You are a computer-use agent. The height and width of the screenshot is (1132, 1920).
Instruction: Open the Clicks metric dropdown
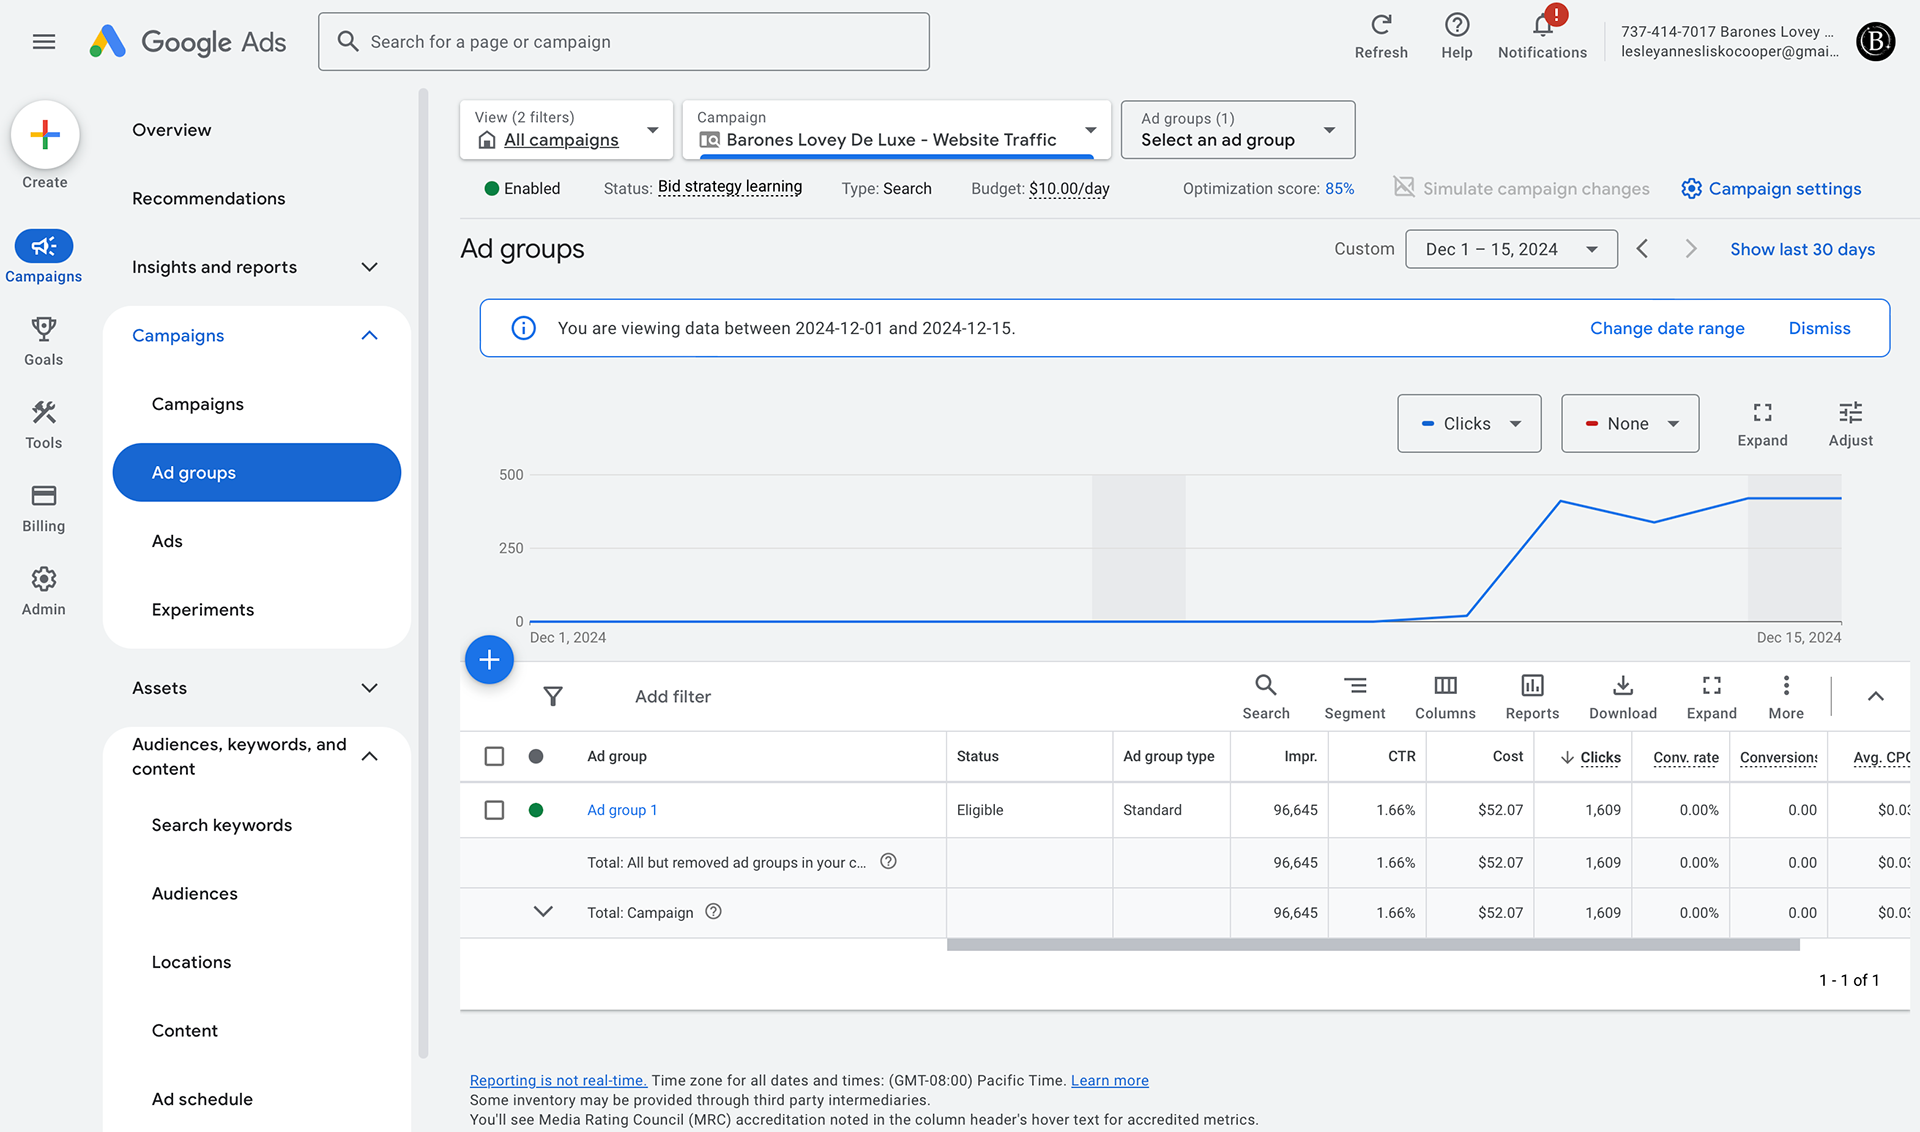point(1468,423)
